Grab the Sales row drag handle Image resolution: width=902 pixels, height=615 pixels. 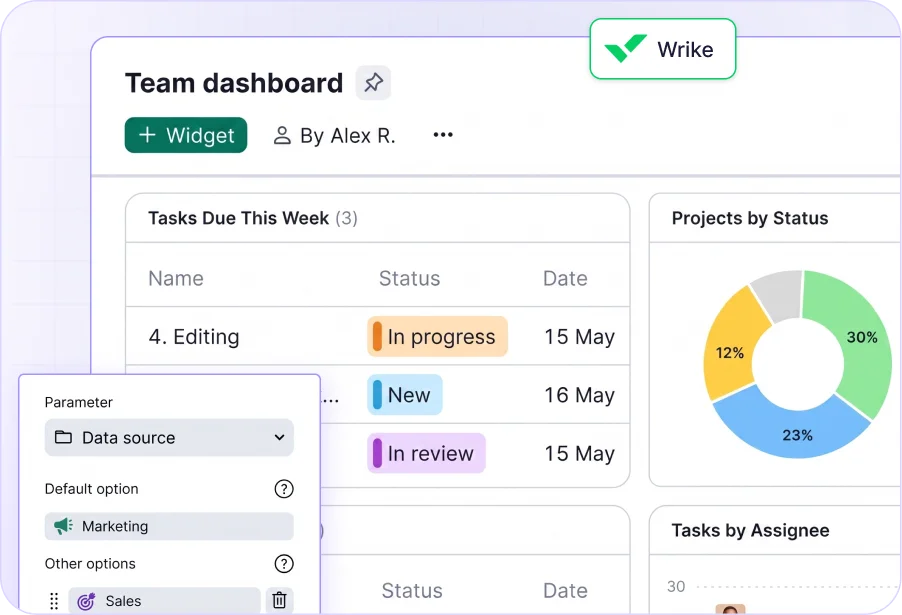pyautogui.click(x=54, y=601)
